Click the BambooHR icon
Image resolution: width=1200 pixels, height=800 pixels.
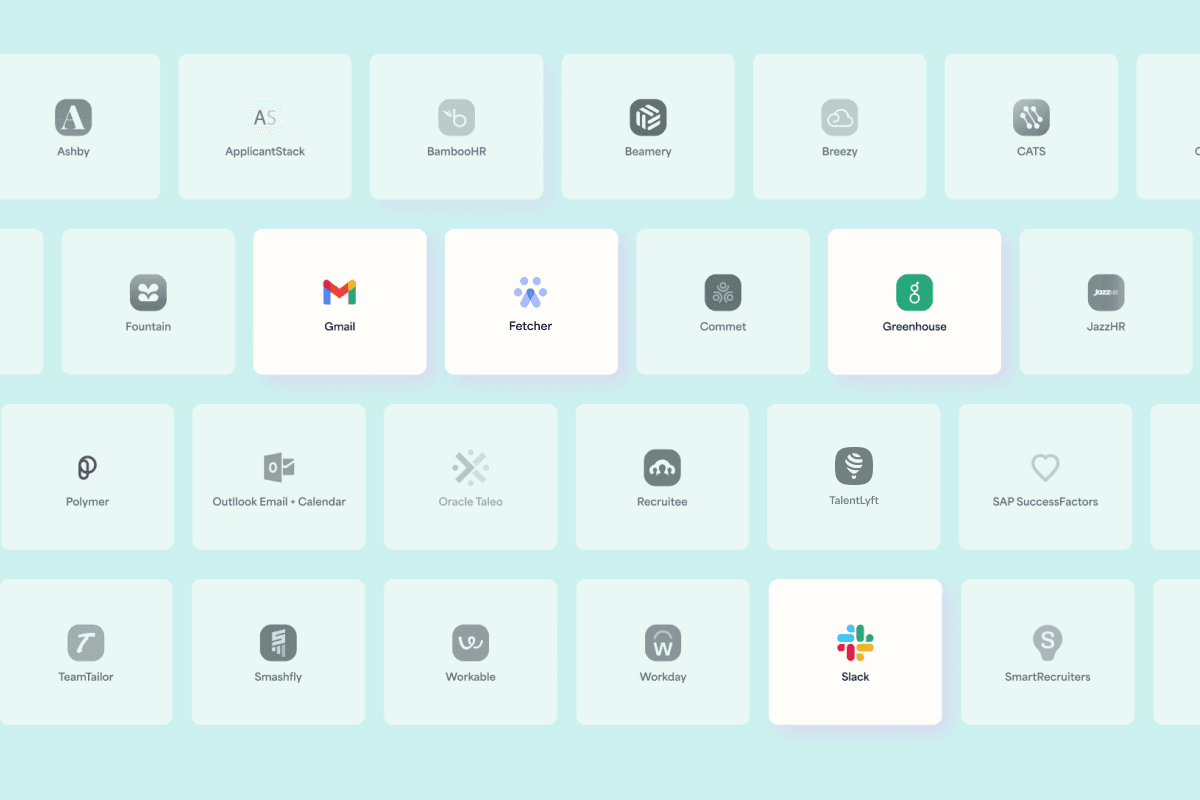pos(456,114)
